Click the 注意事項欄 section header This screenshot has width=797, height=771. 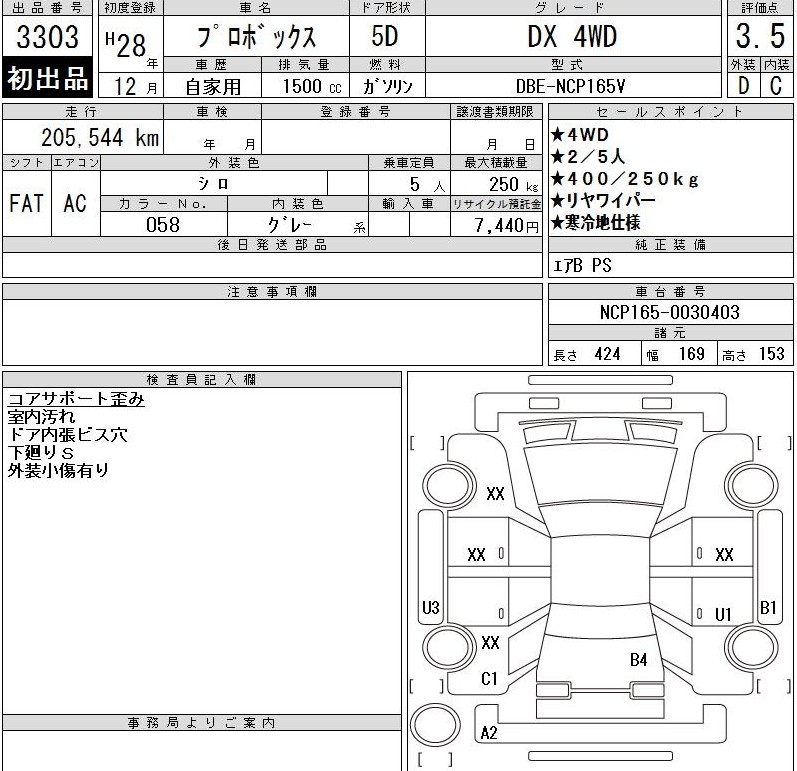(272, 292)
